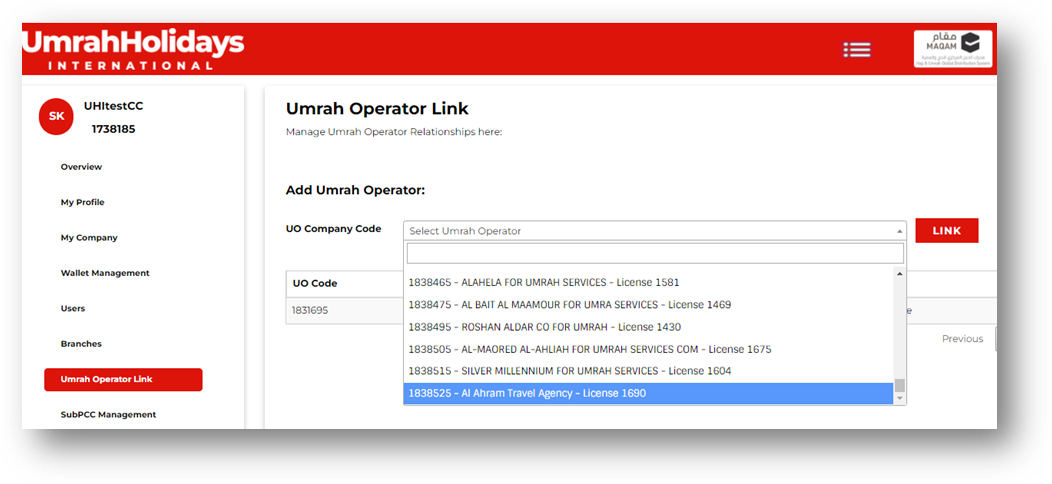The image size is (1052, 484).
Task: Click the 1738185 account number
Action: click(x=113, y=129)
